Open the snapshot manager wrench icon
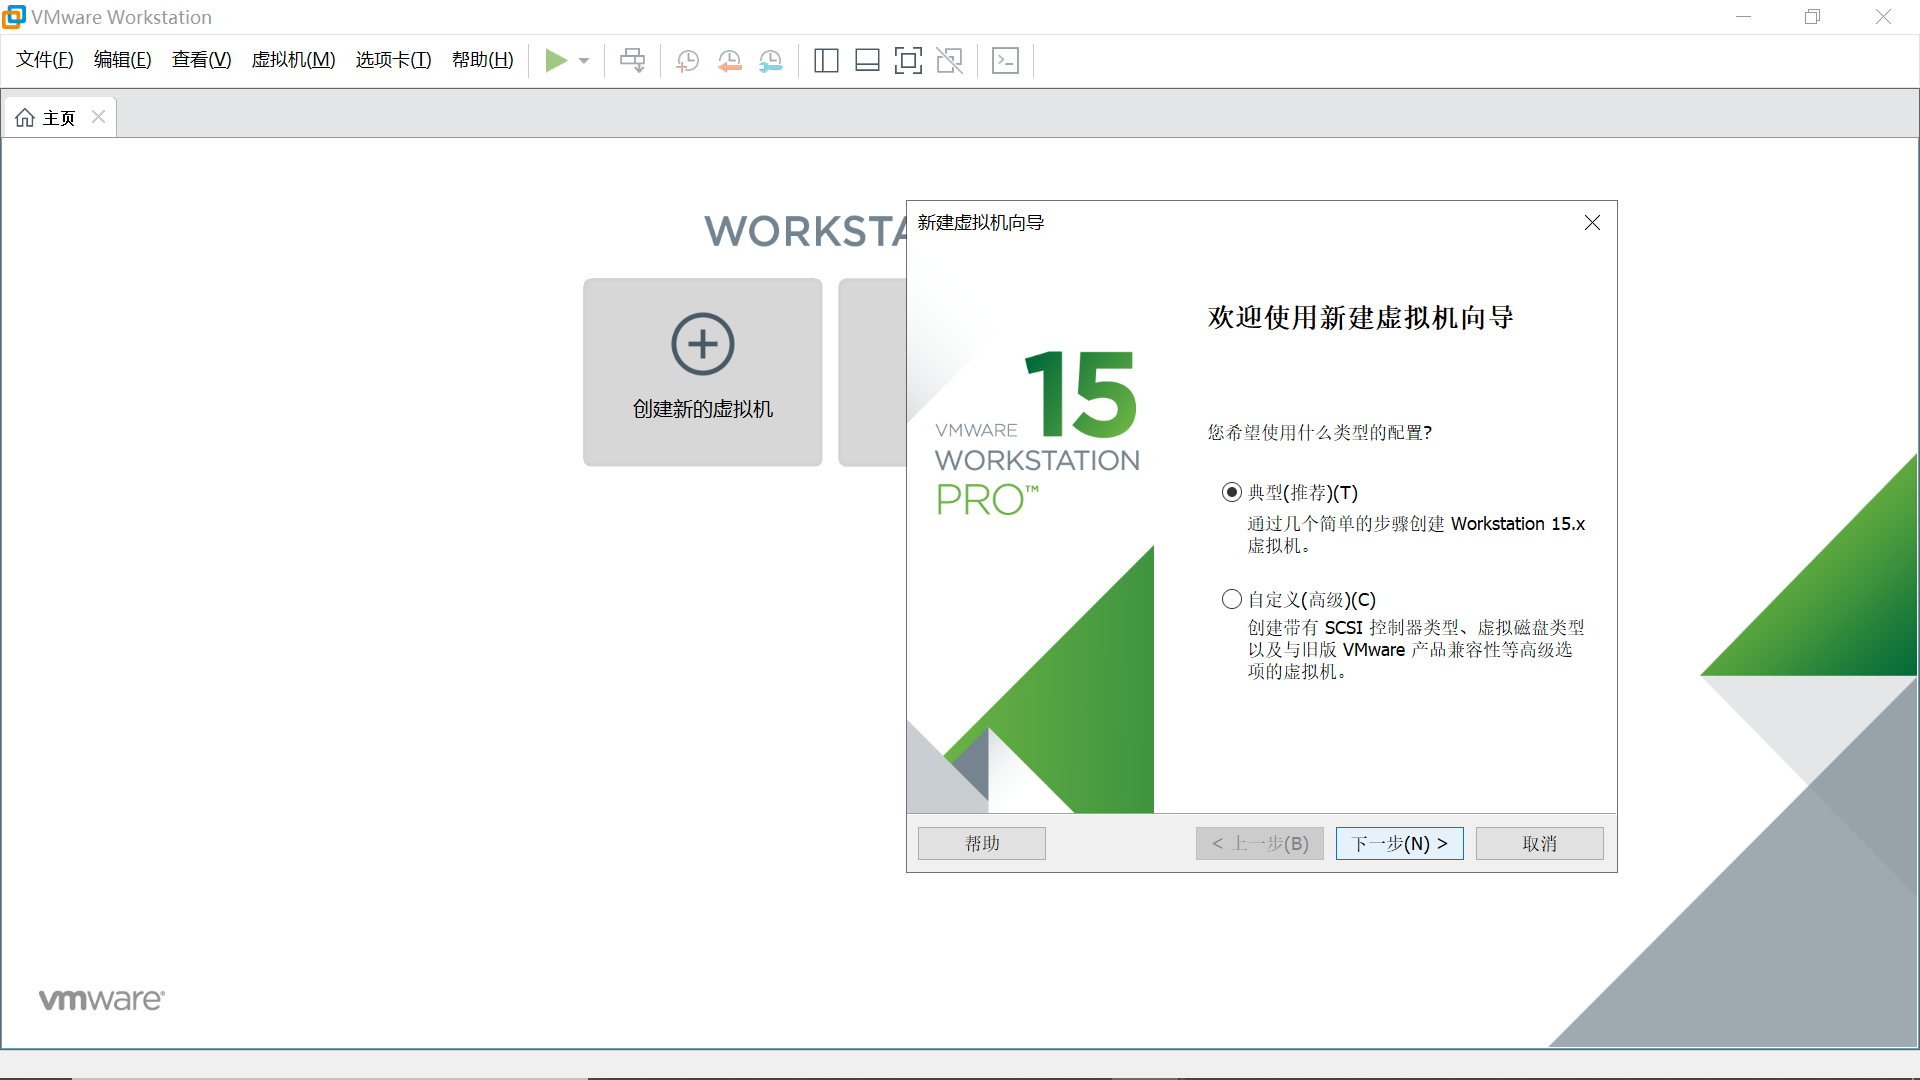1920x1080 pixels. pos(770,61)
